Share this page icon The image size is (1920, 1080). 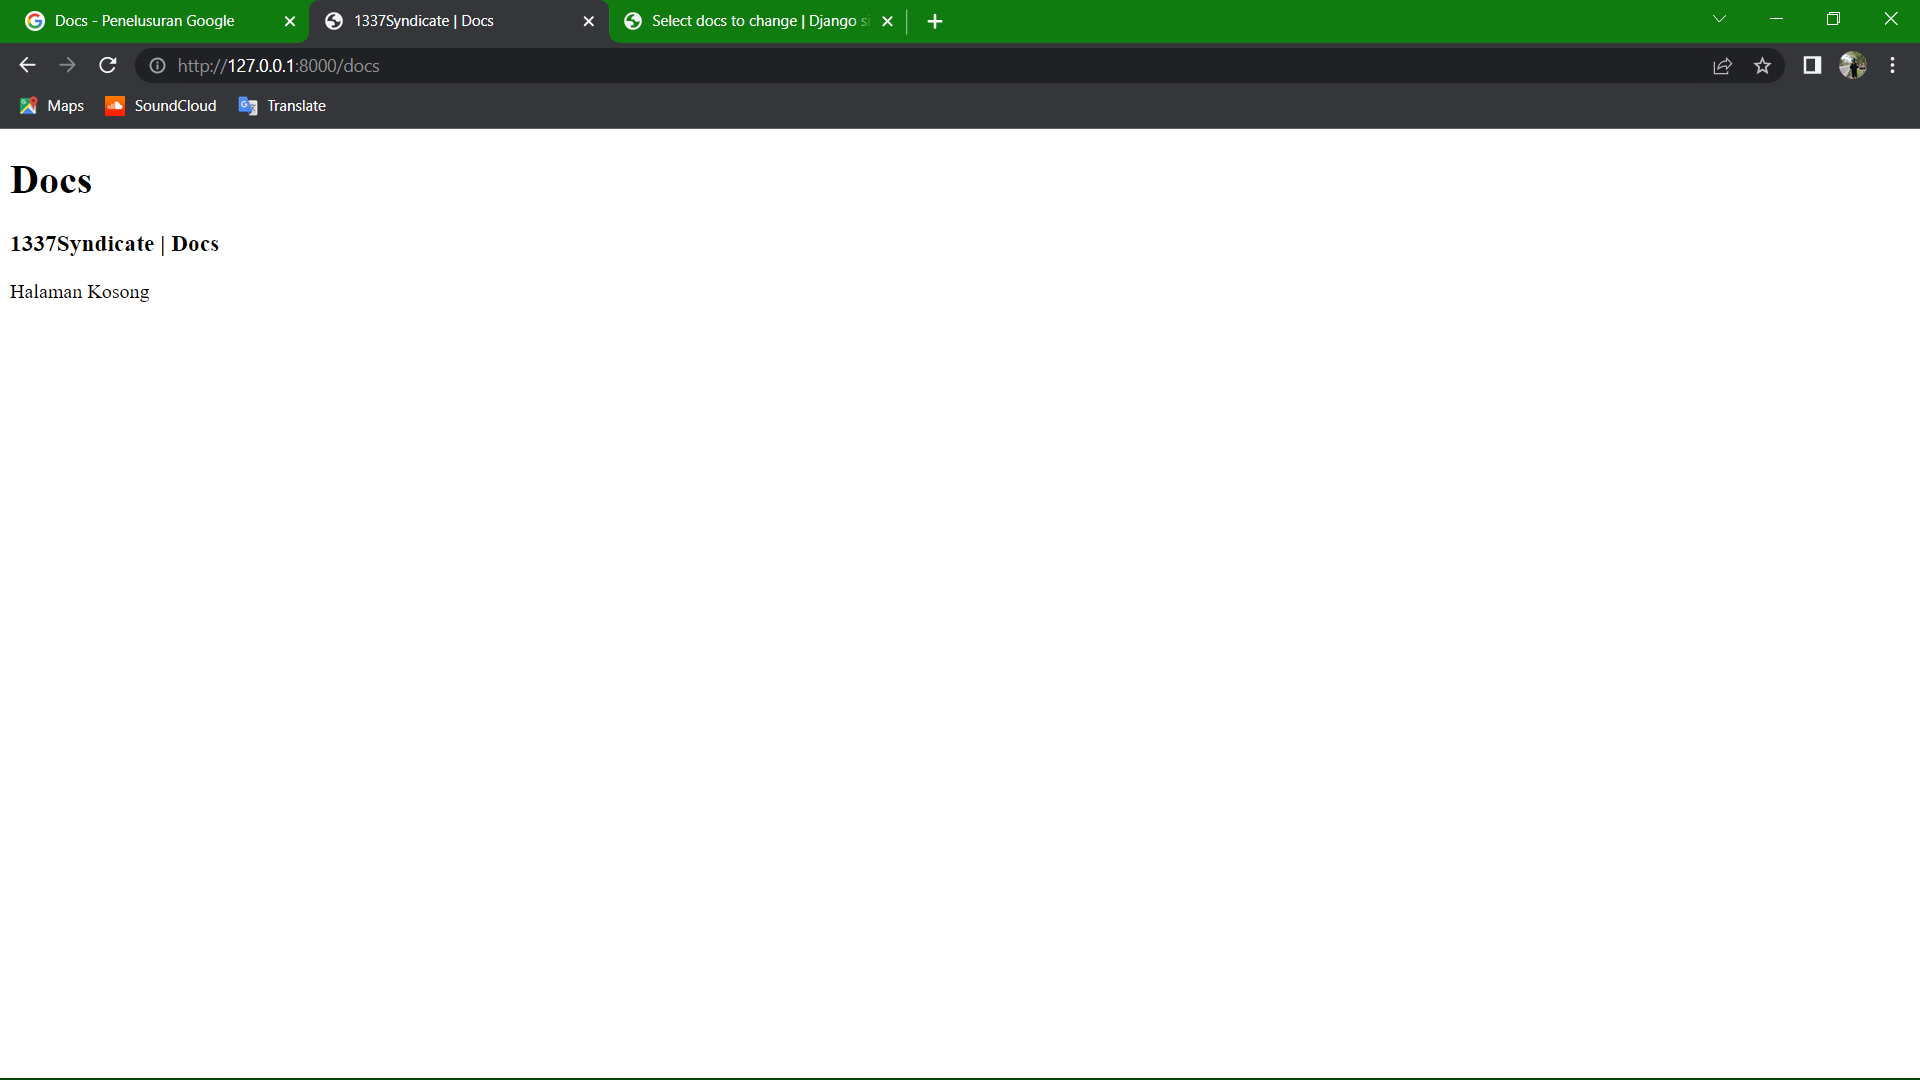pos(1722,65)
